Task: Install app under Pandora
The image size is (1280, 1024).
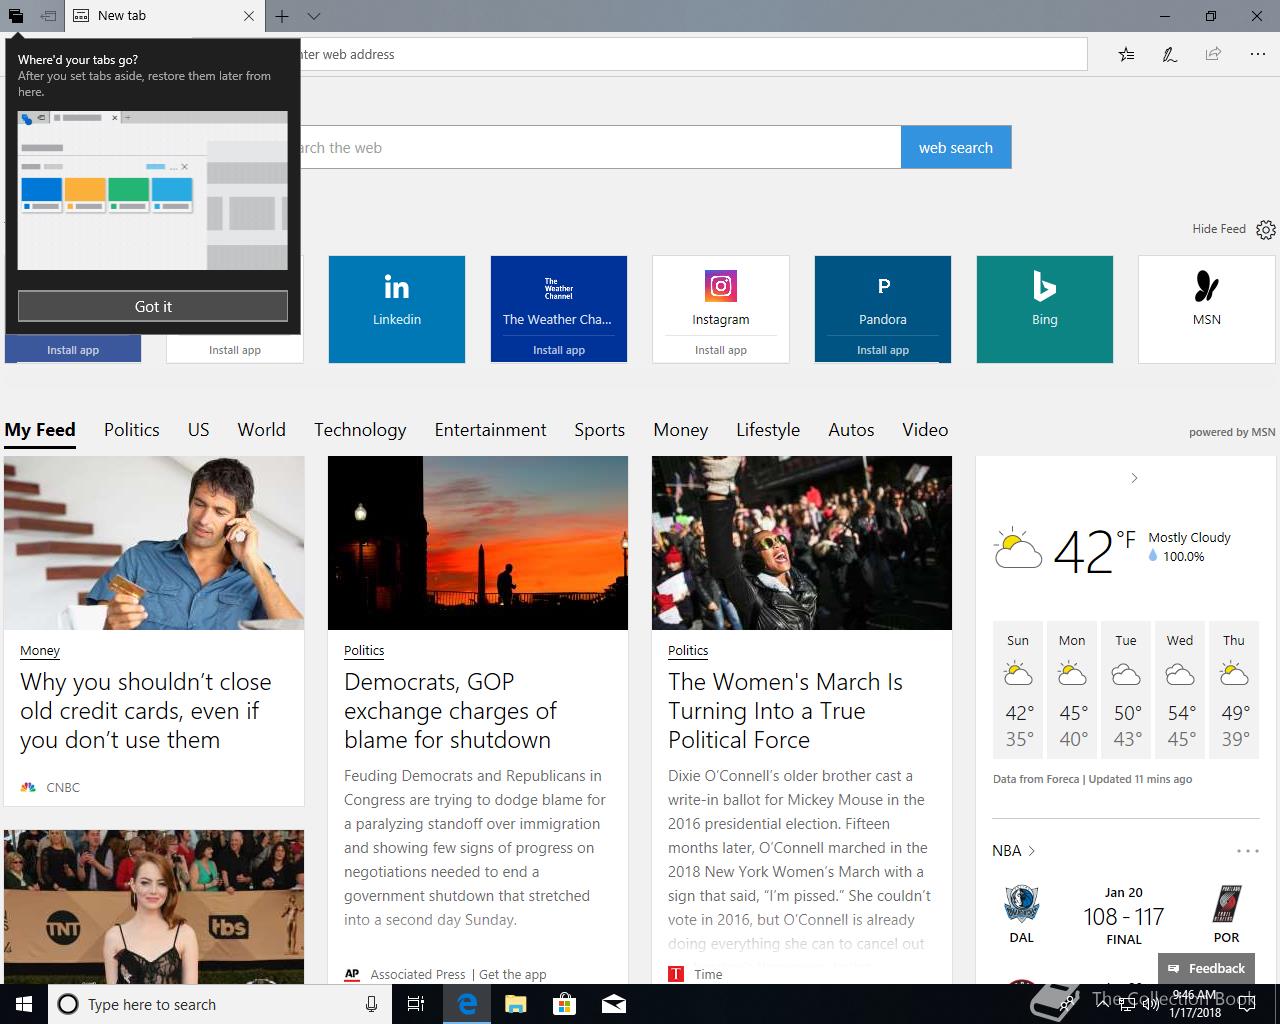Action: (x=883, y=350)
